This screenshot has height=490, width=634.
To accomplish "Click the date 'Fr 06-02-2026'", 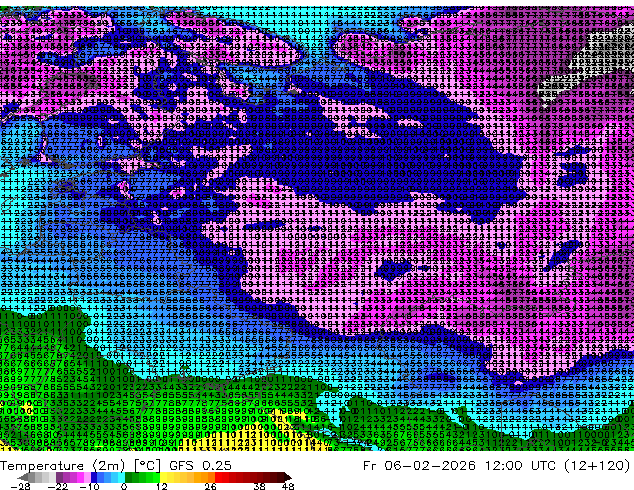I will pyautogui.click(x=419, y=466).
